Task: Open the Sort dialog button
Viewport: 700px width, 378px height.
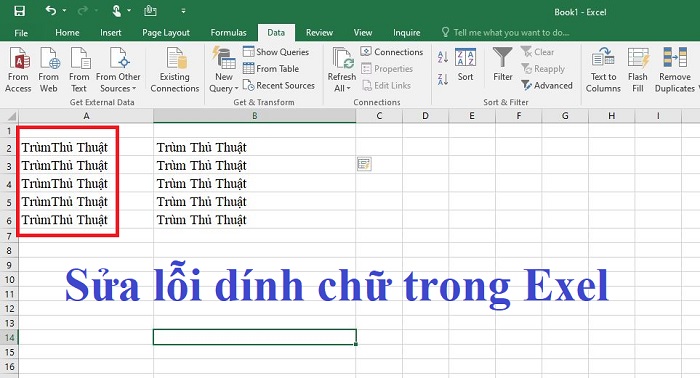Action: (x=465, y=65)
